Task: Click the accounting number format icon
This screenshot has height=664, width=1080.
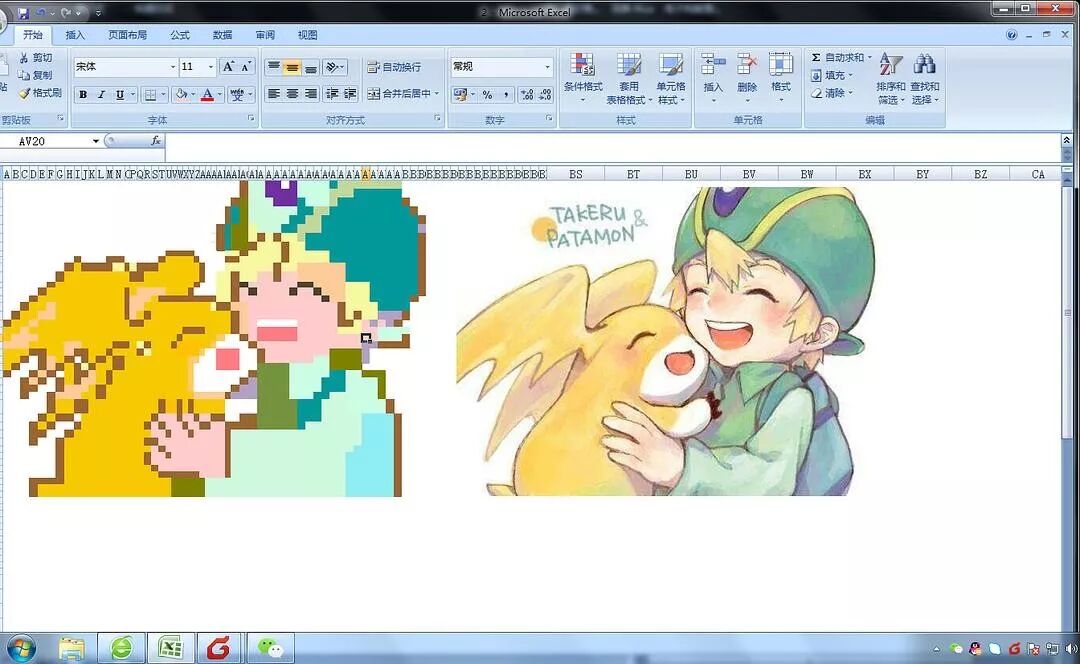Action: tap(460, 94)
